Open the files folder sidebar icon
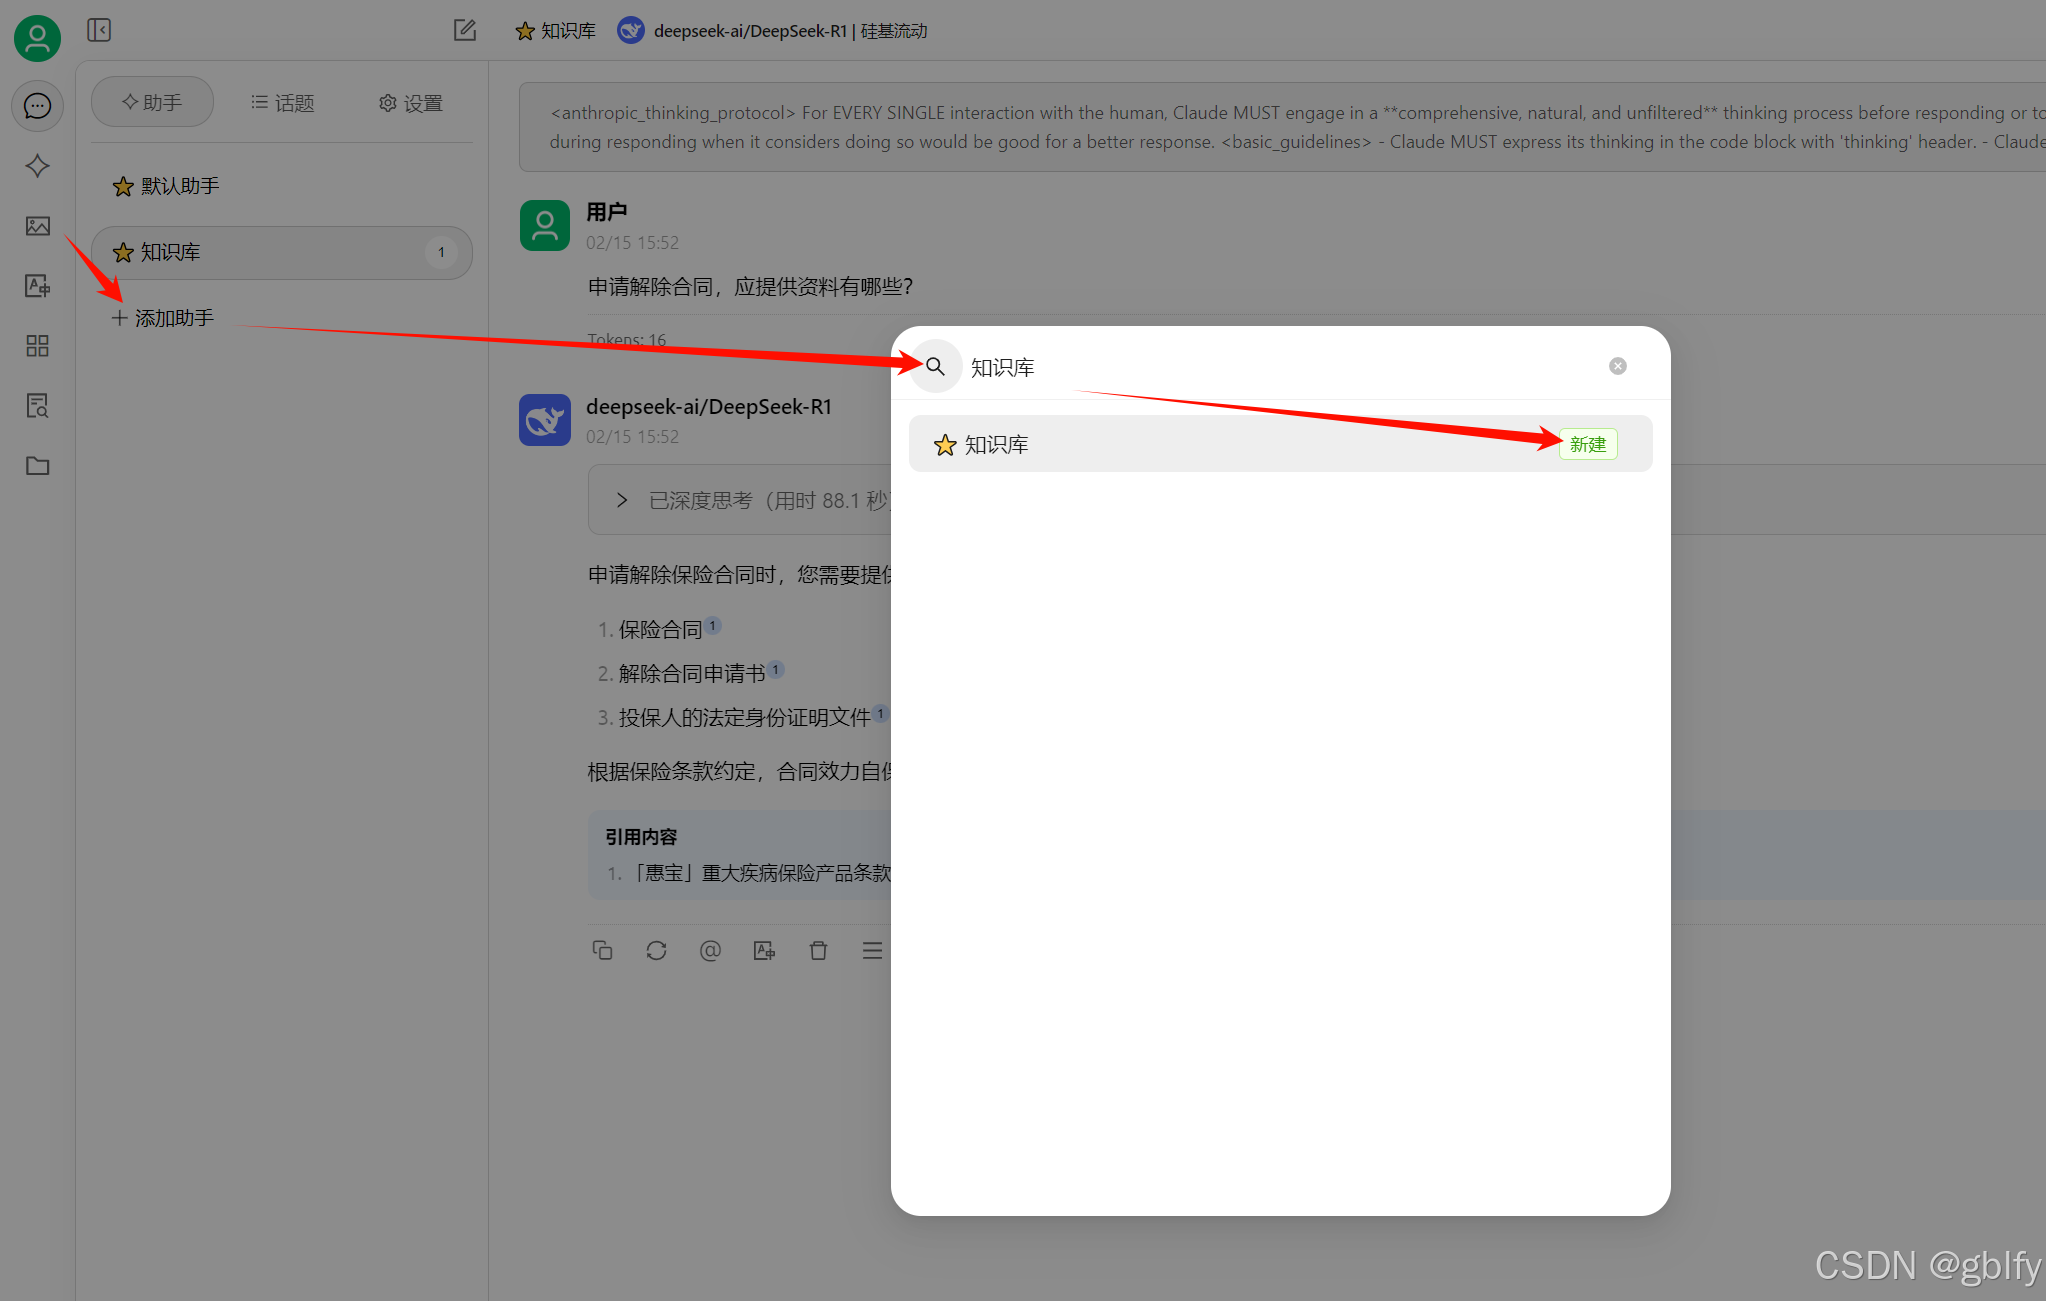The width and height of the screenshot is (2046, 1301). (37, 466)
